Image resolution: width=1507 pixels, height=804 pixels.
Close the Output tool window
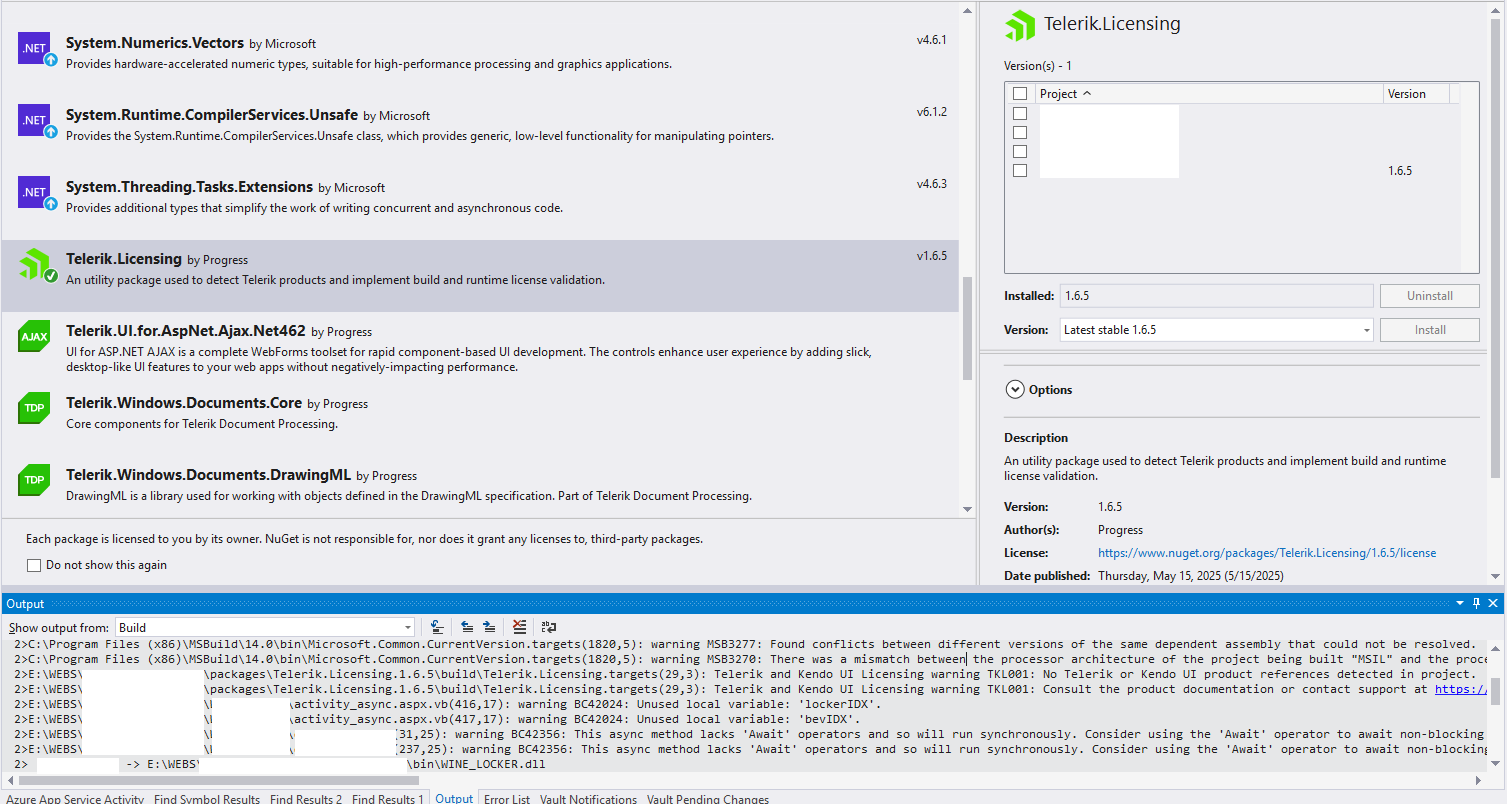1494,603
